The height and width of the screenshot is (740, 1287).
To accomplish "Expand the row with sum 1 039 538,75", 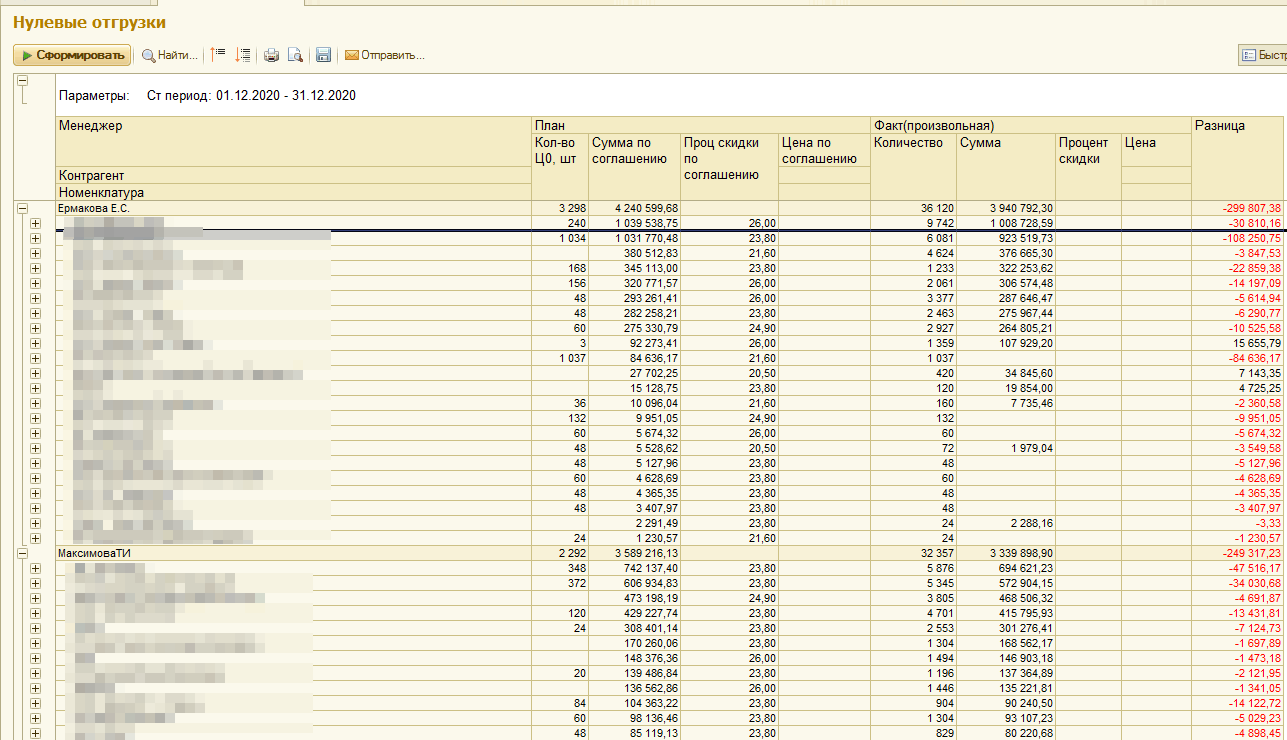I will tap(36, 223).
